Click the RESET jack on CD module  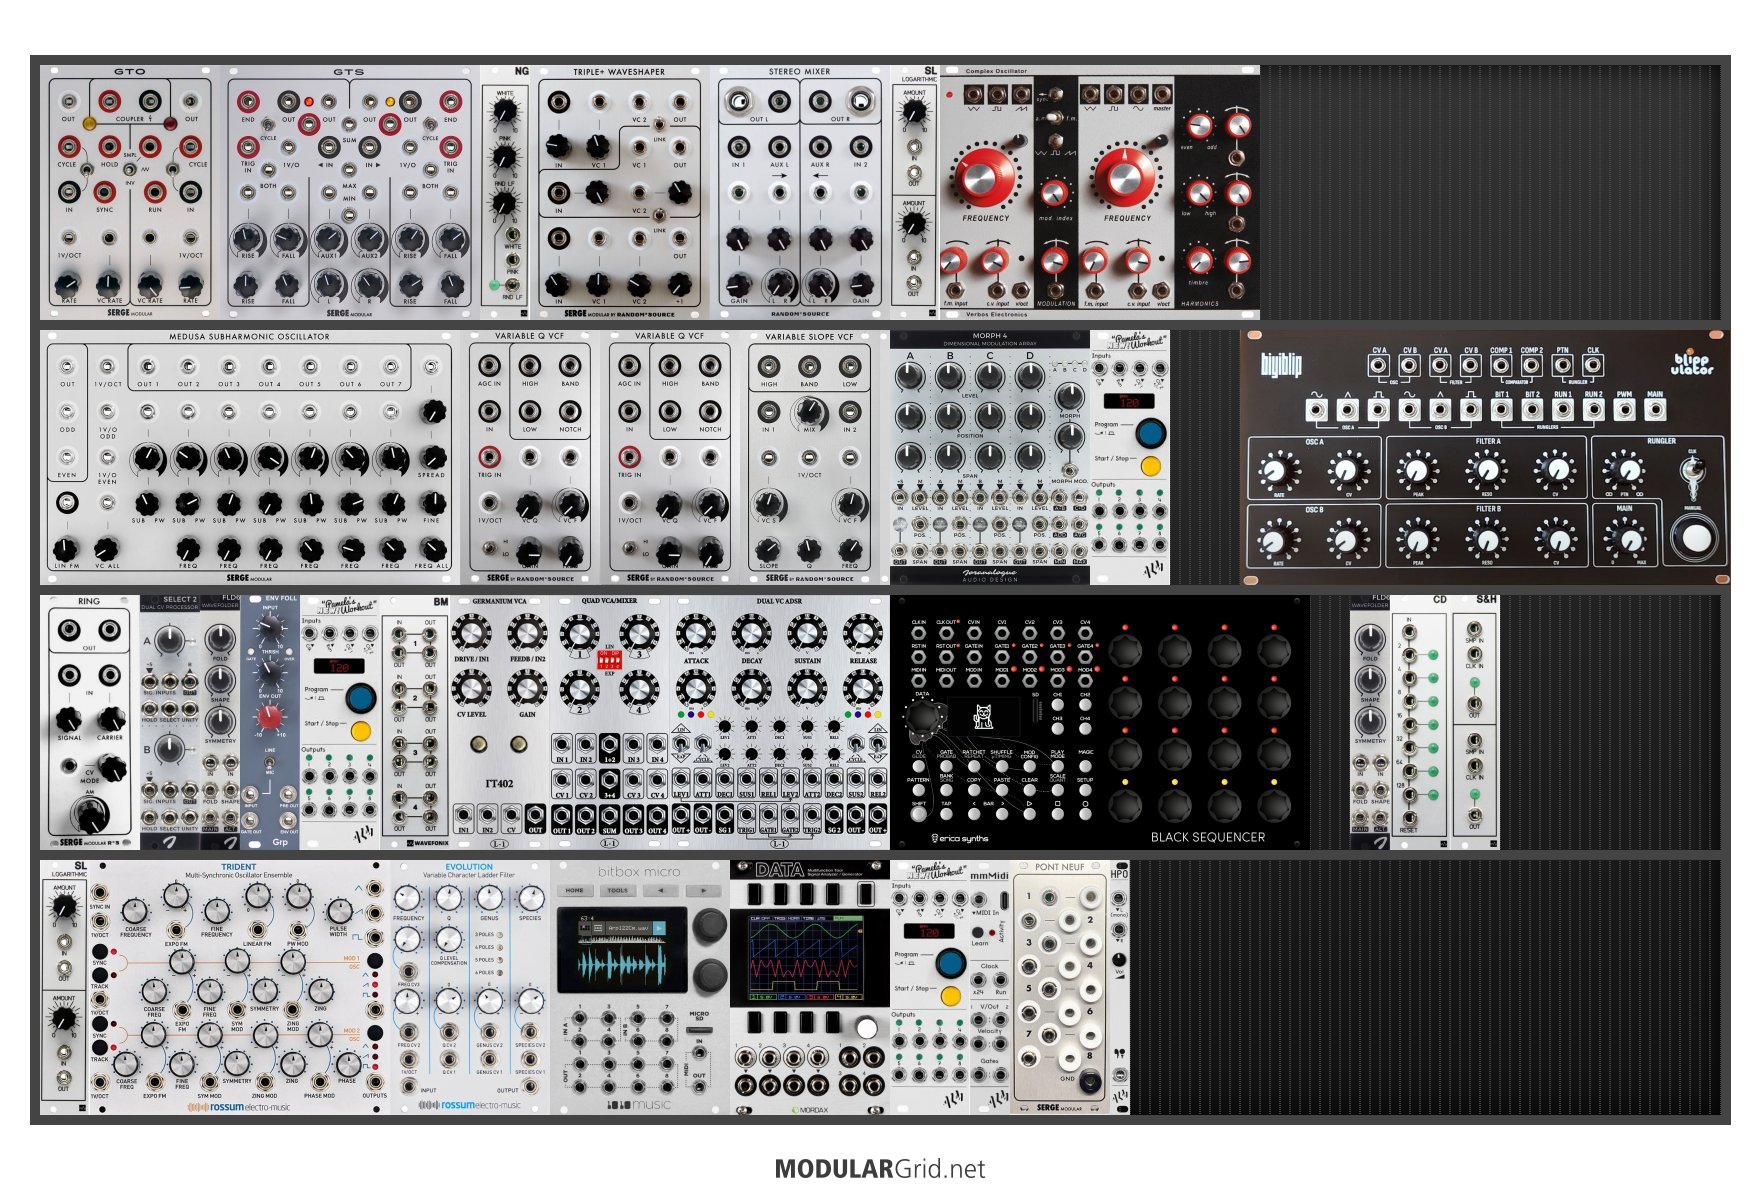pos(1408,818)
